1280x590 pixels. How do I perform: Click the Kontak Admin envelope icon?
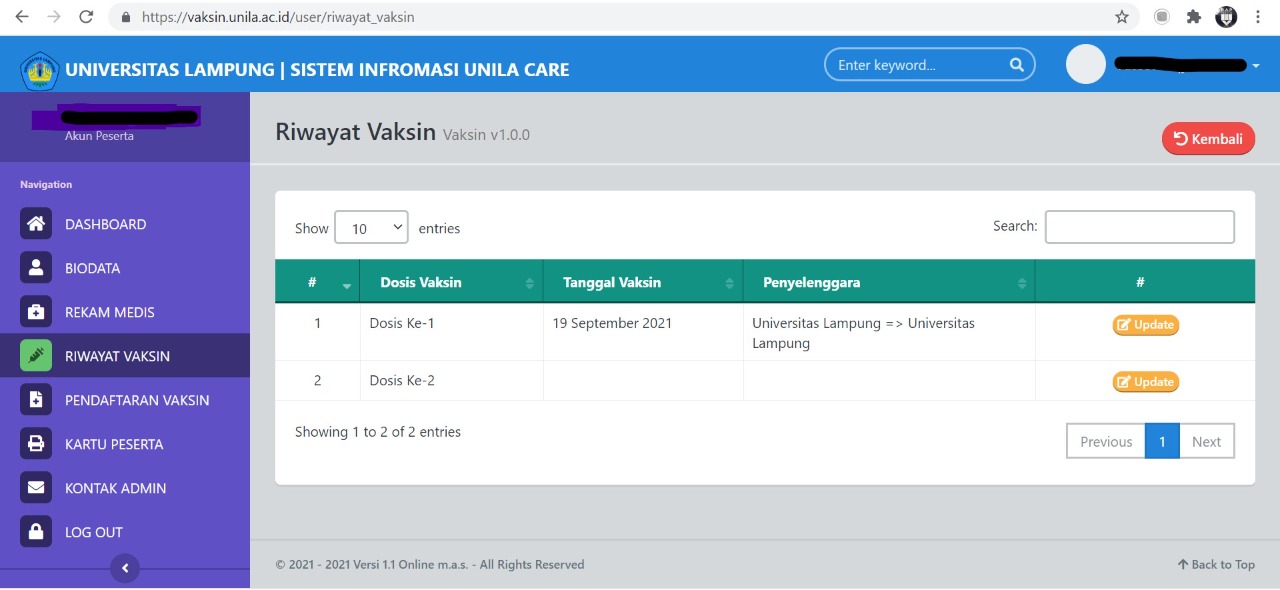pyautogui.click(x=36, y=488)
